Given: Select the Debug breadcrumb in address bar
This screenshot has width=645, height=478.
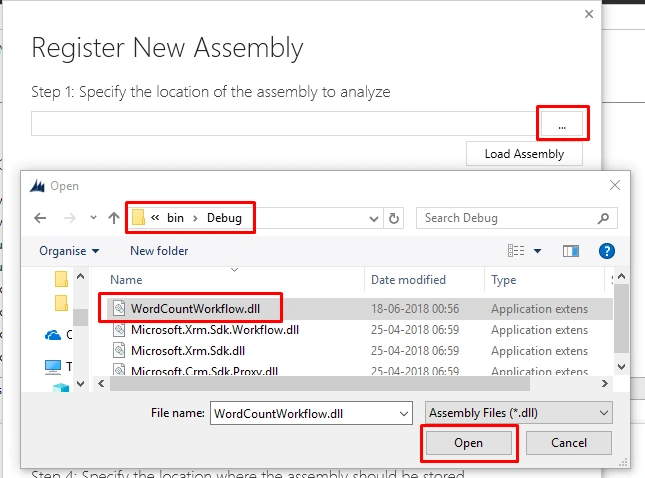Looking at the screenshot, I should coord(224,218).
